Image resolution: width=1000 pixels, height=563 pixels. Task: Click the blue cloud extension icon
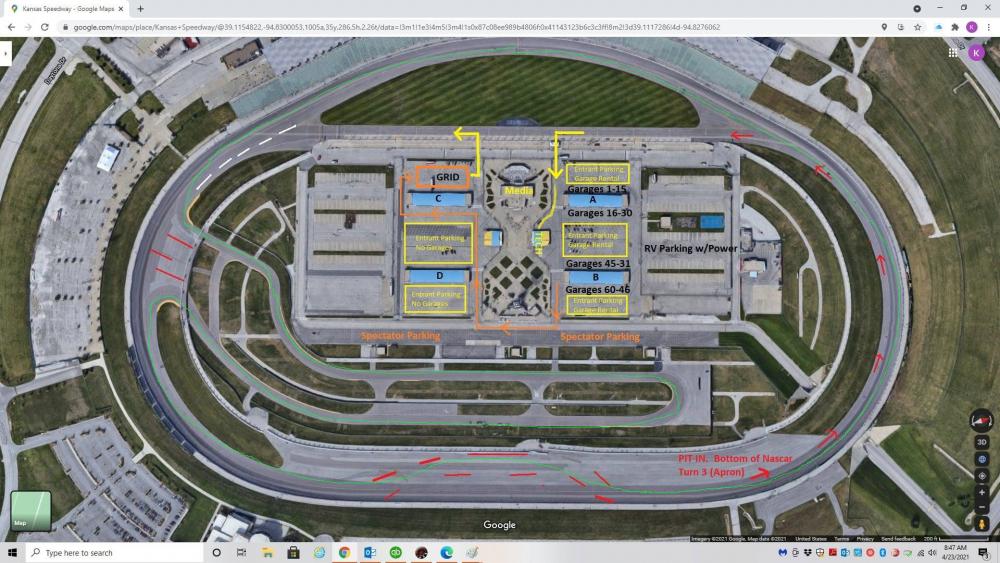pos(939,27)
